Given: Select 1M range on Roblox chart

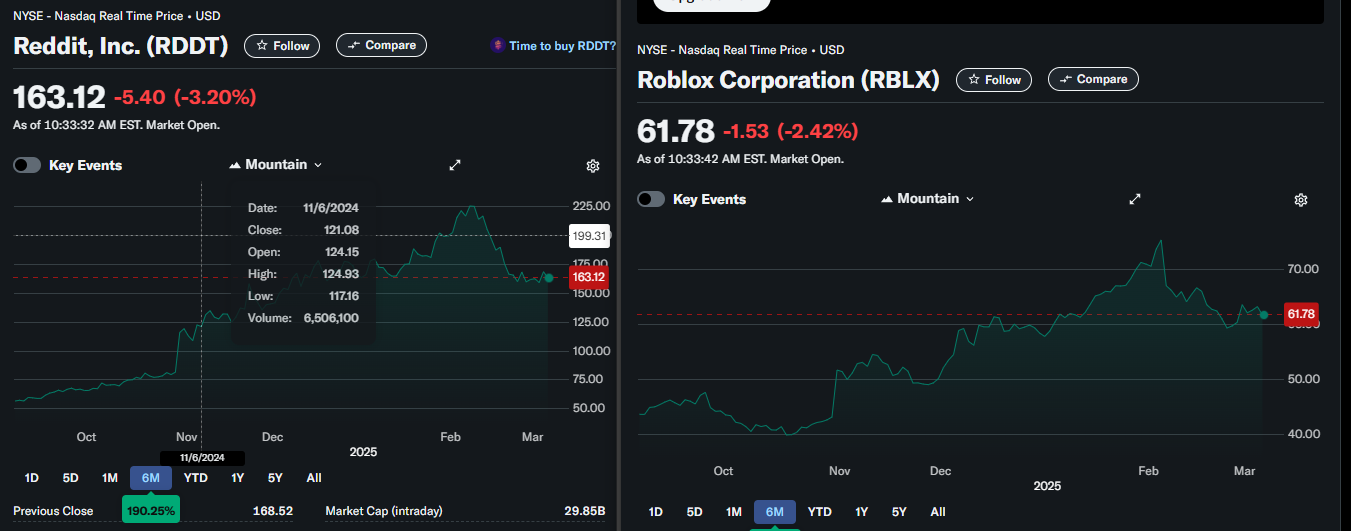Looking at the screenshot, I should pos(733,511).
